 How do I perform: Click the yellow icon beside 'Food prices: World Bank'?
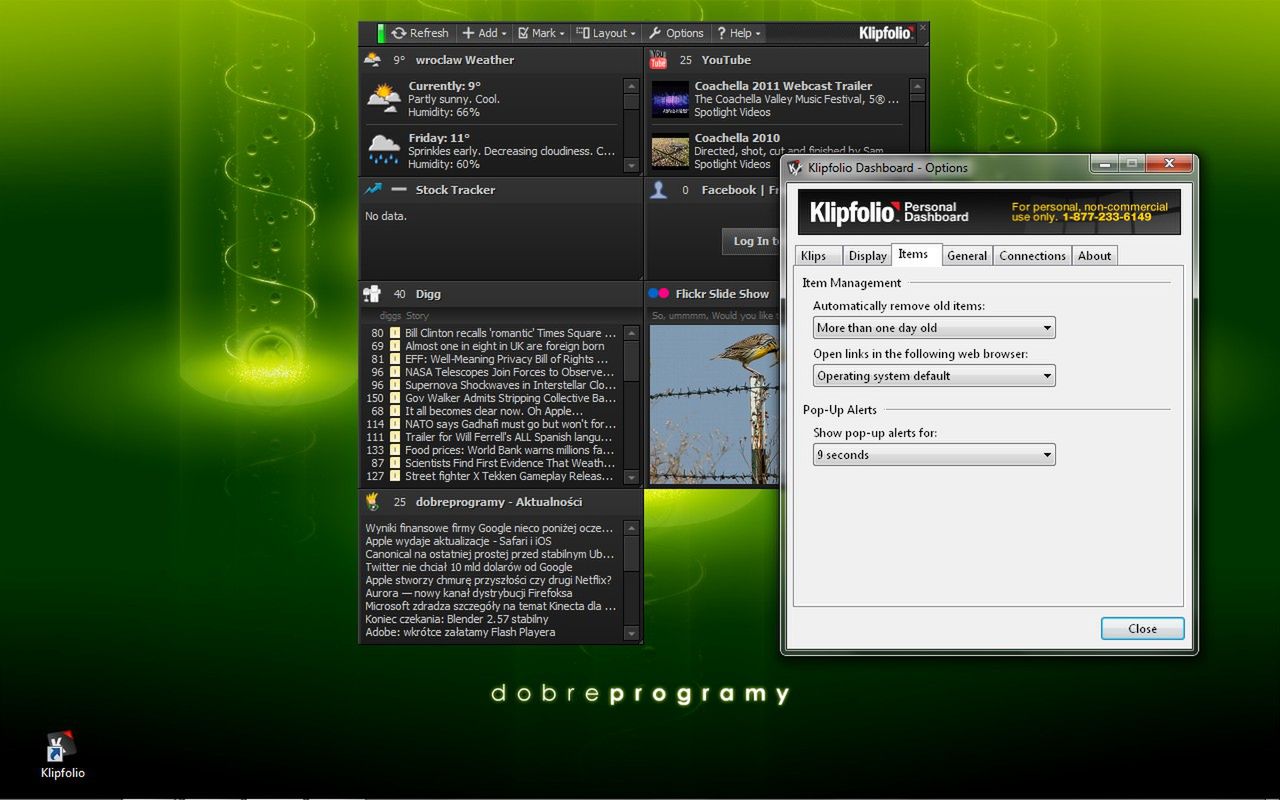(x=395, y=450)
